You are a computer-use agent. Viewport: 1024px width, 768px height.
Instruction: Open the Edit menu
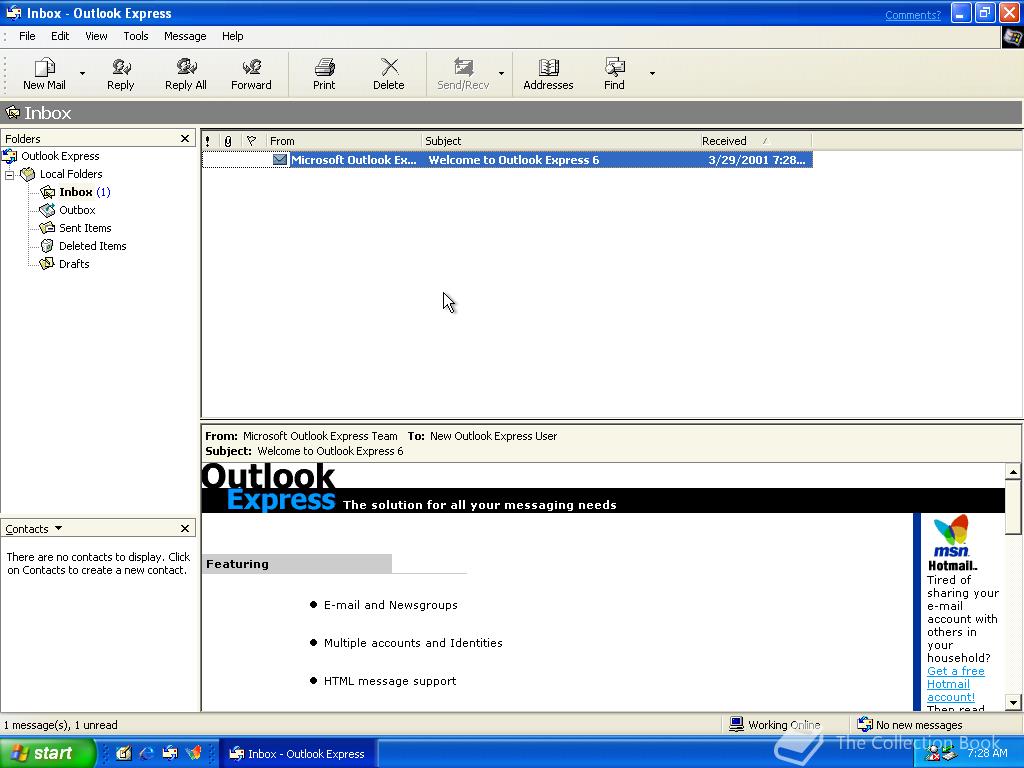point(60,36)
